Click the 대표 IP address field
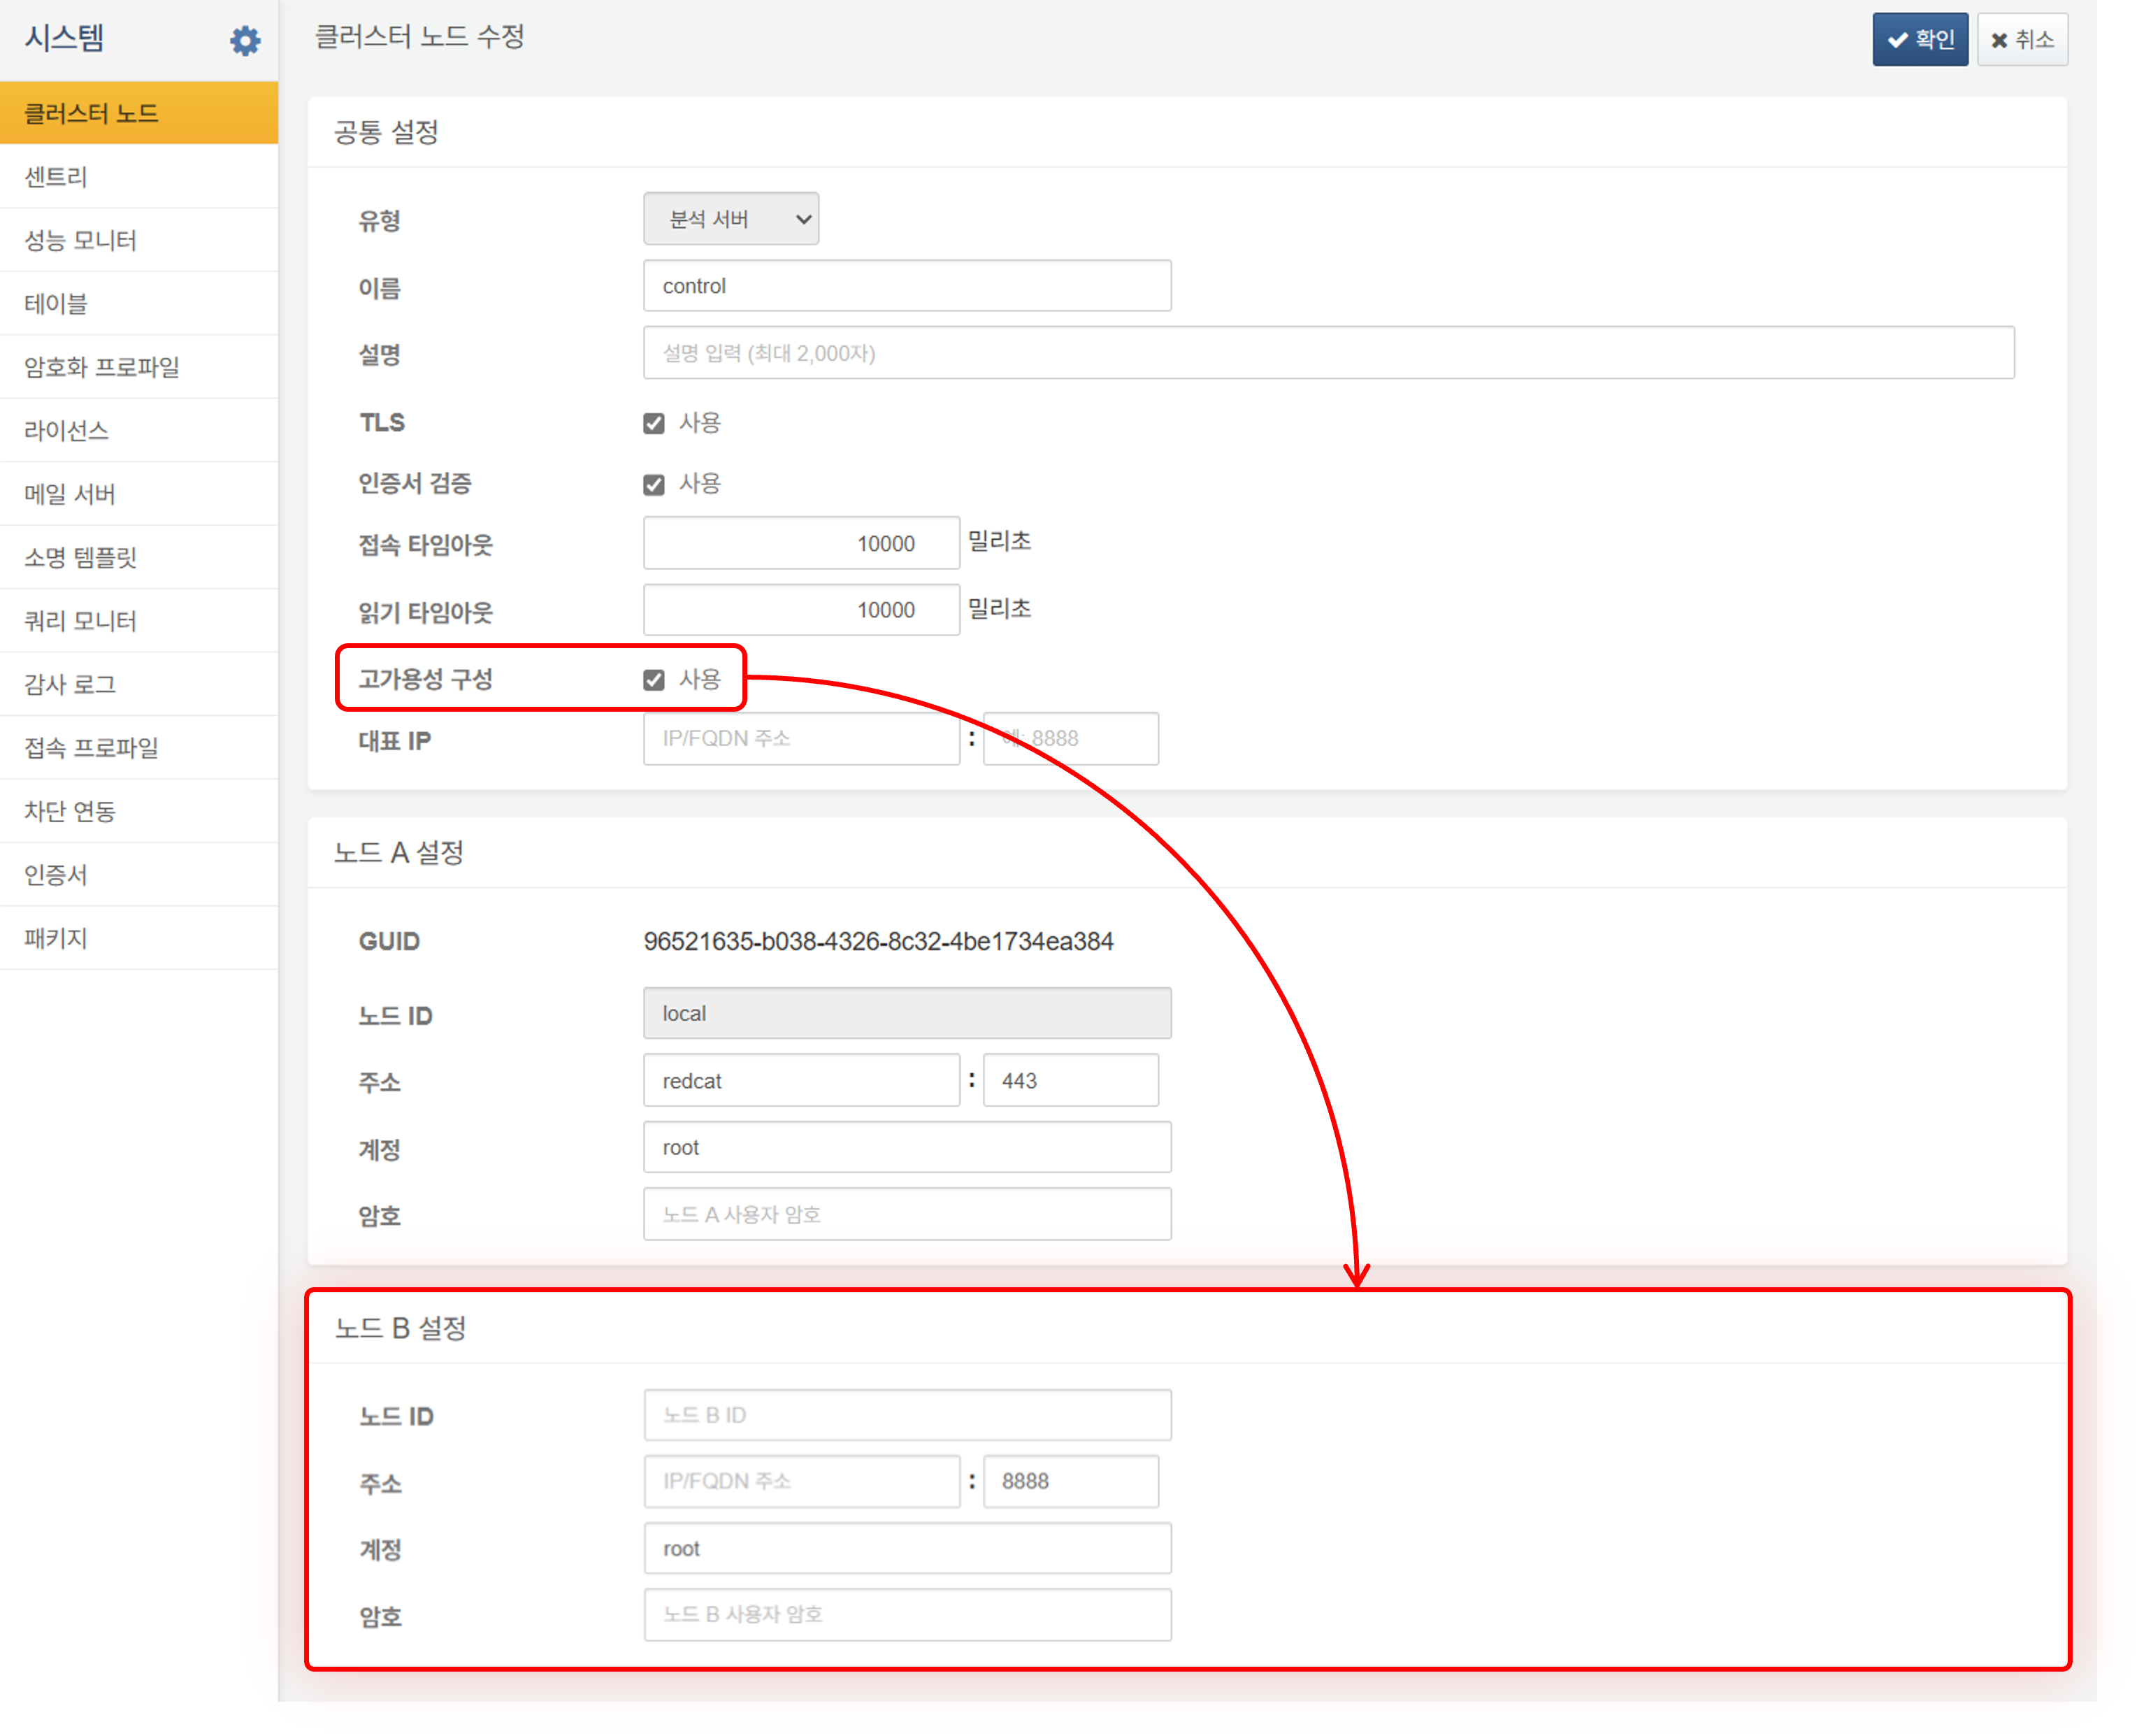Screen dimensions: 2137x1736 click(800, 739)
